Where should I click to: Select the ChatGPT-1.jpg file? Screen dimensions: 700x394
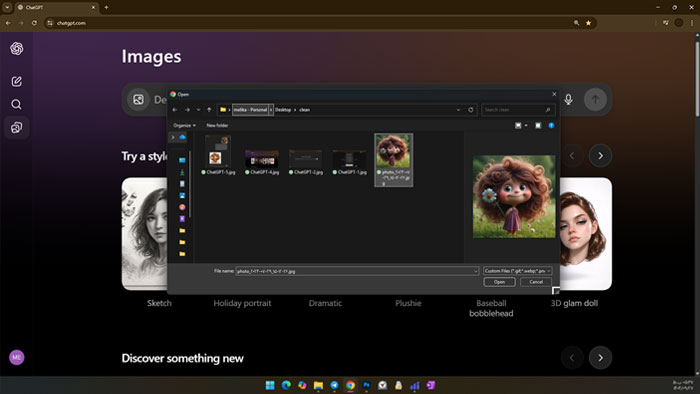point(350,162)
